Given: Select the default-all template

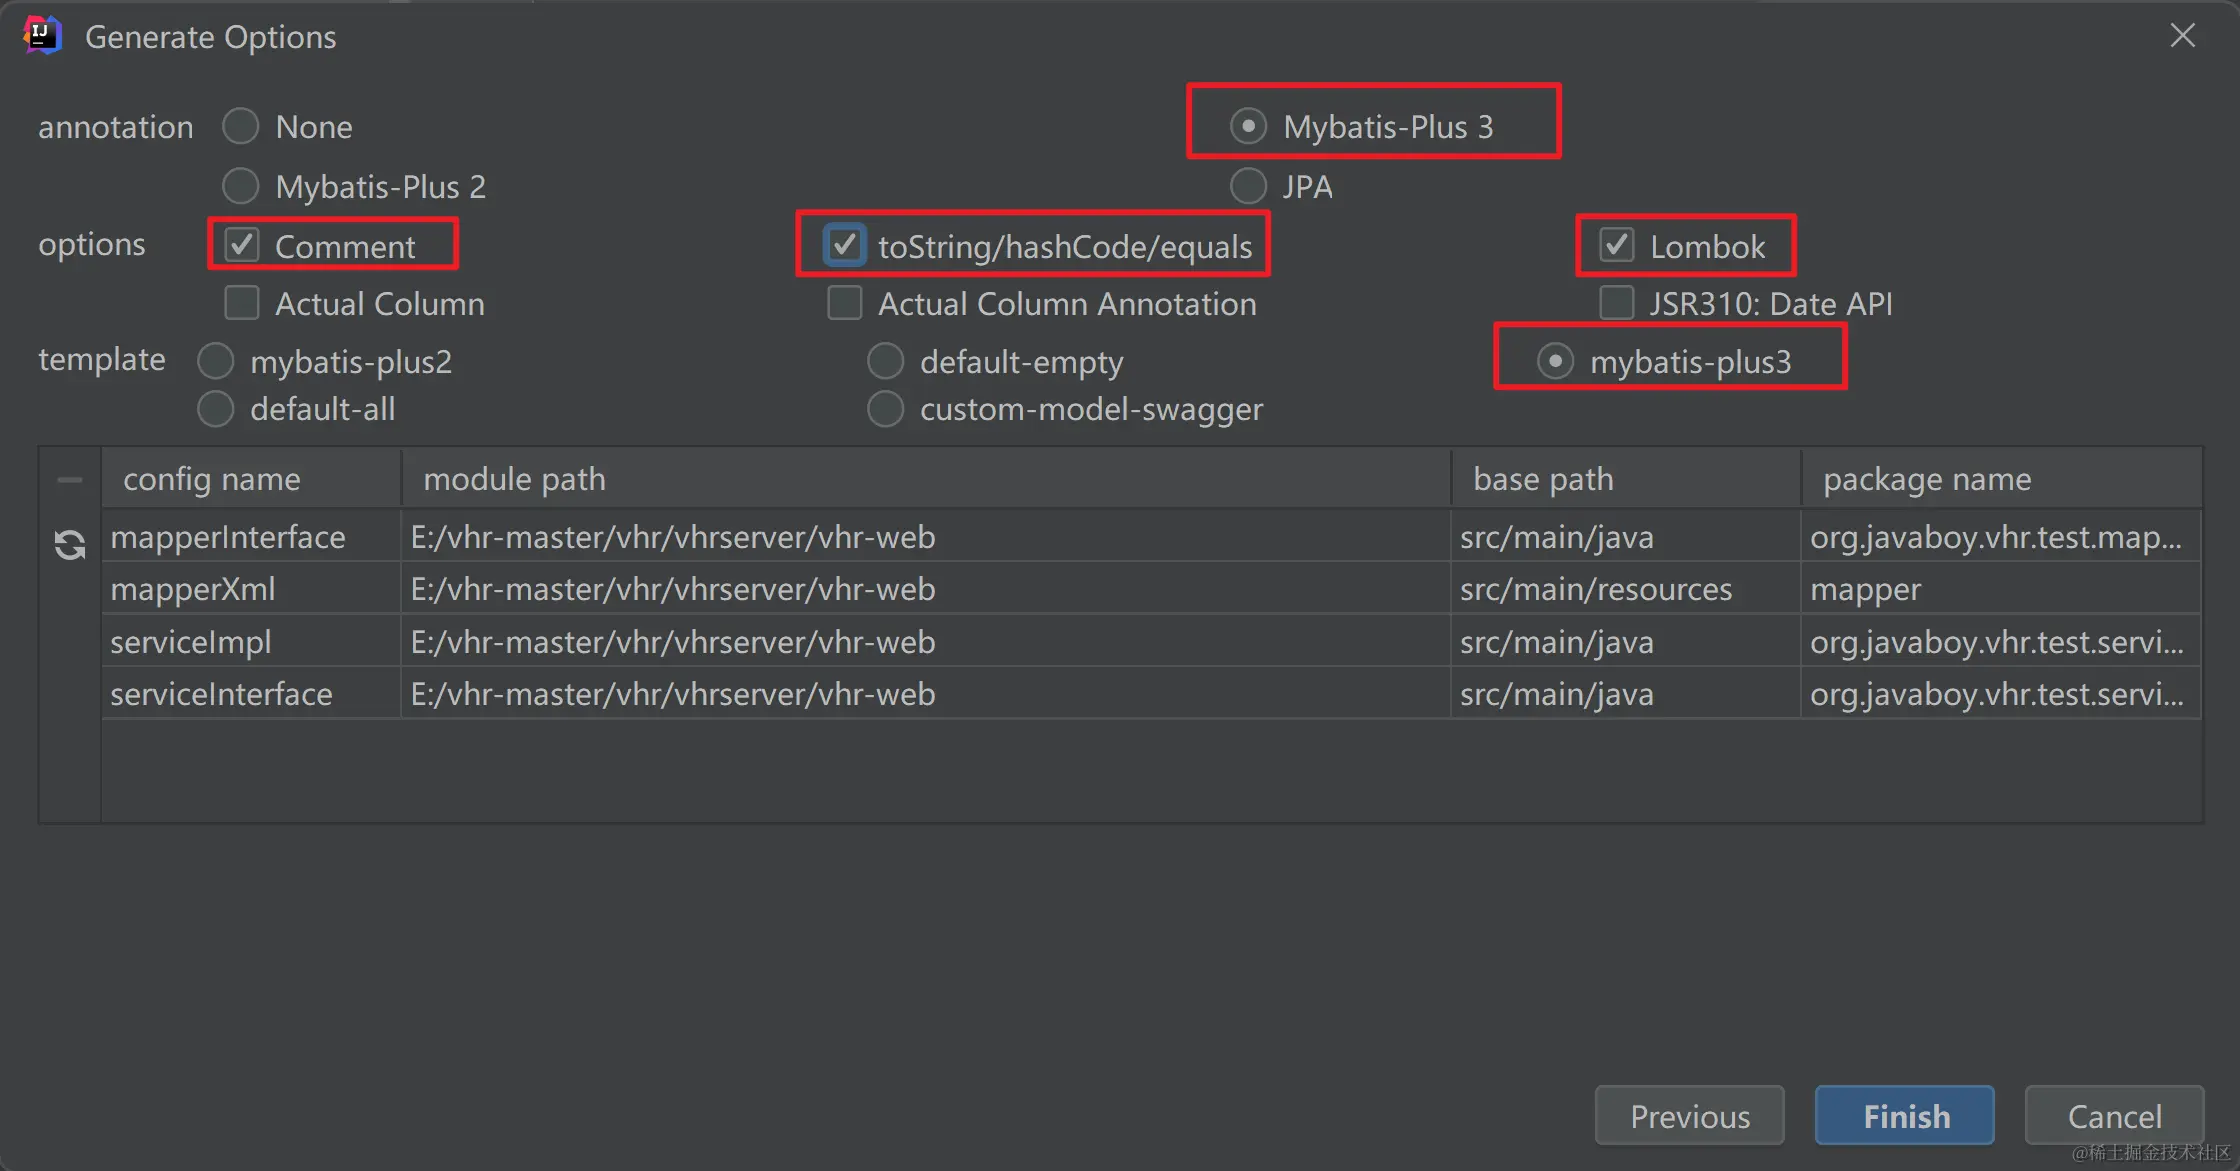Looking at the screenshot, I should pyautogui.click(x=216, y=409).
